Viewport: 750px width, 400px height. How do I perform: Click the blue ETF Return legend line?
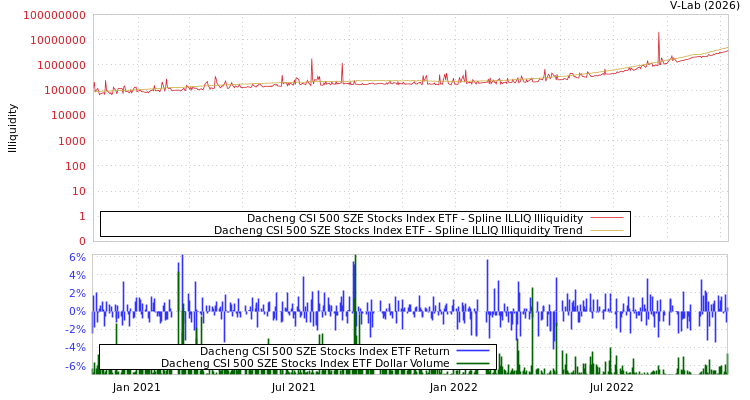[472, 351]
